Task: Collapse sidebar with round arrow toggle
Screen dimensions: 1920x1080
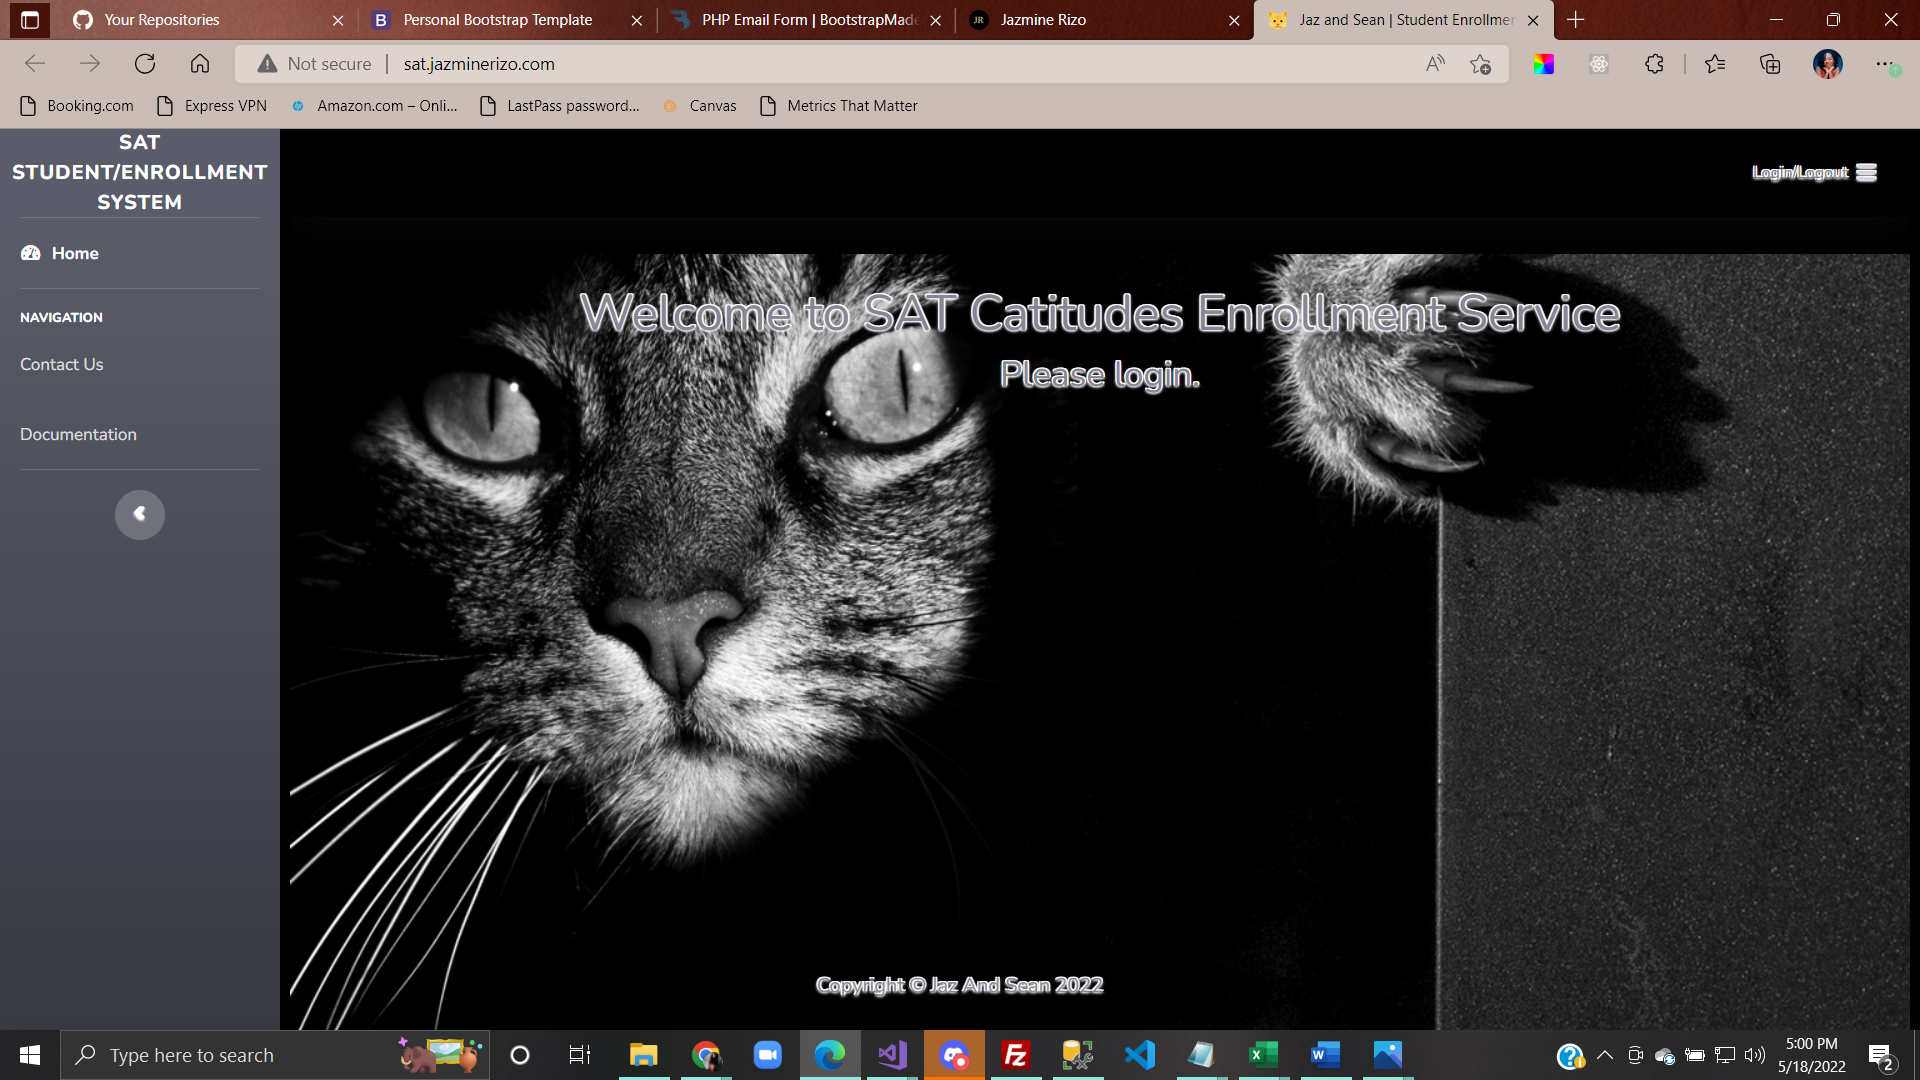Action: [139, 514]
